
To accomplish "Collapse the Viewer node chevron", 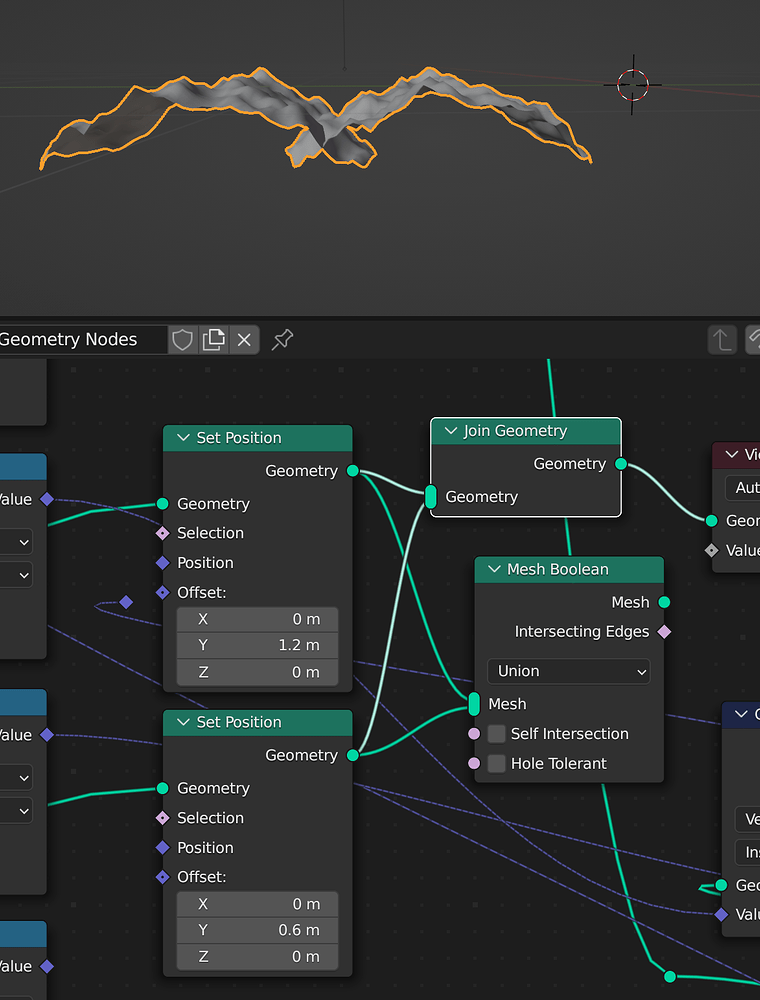I will coord(732,454).
